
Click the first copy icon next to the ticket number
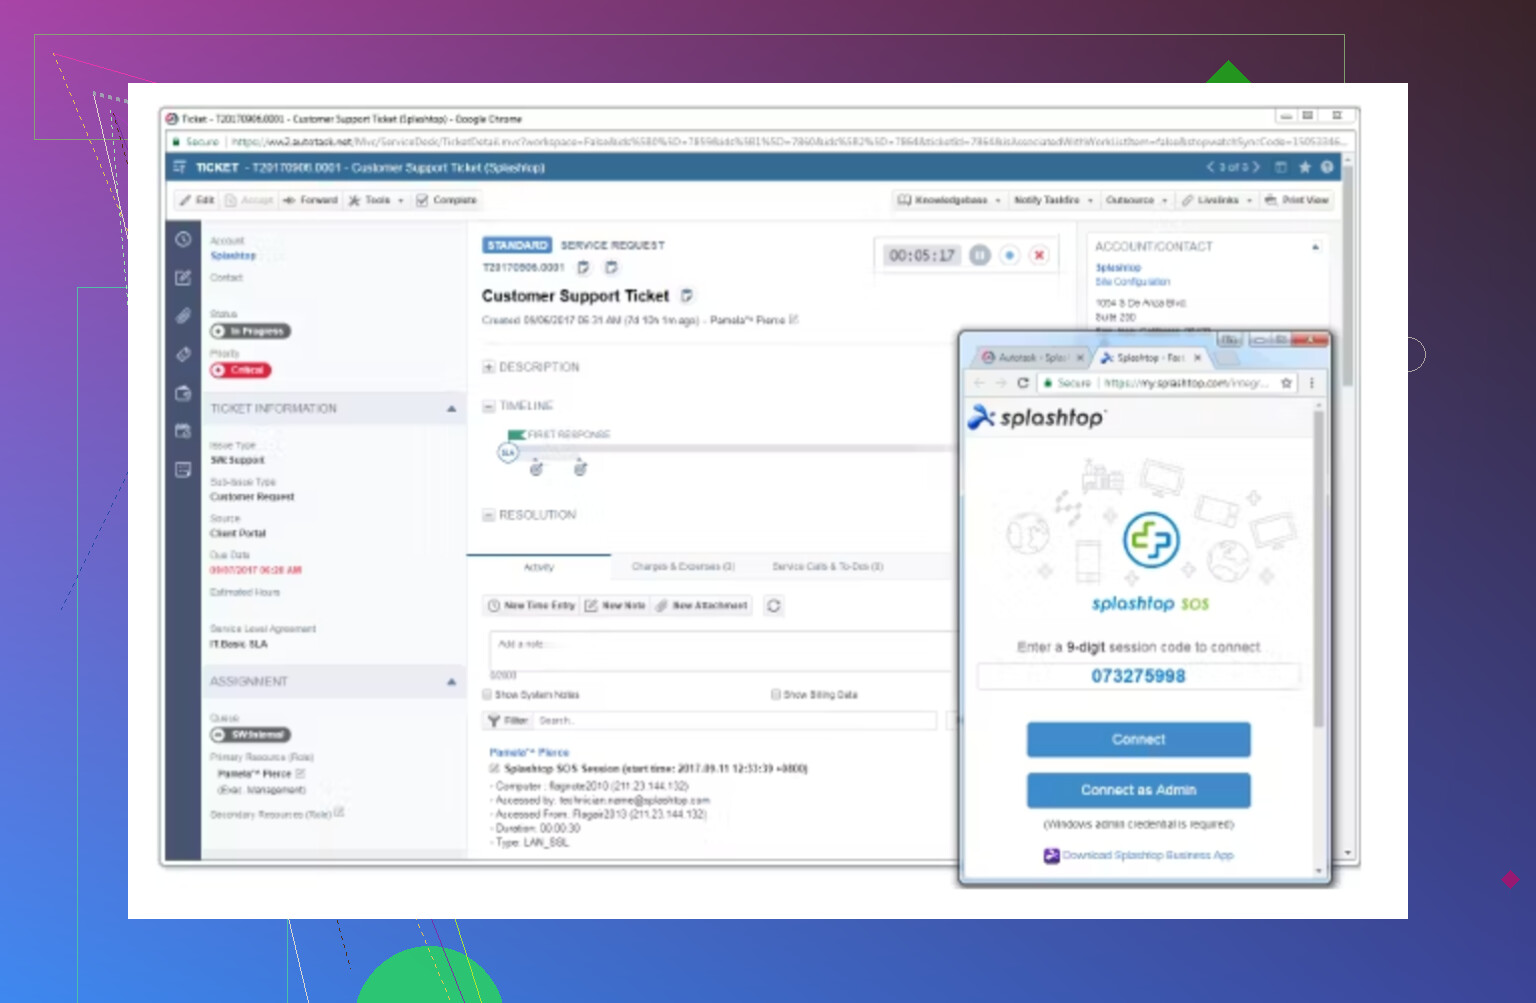(583, 268)
